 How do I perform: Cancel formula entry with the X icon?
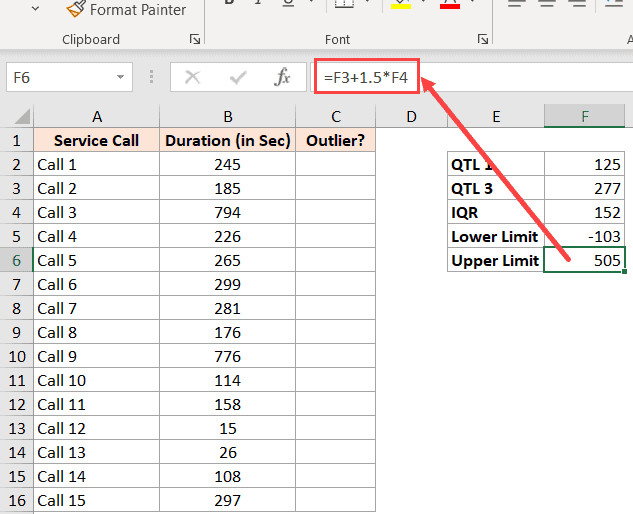pos(192,77)
